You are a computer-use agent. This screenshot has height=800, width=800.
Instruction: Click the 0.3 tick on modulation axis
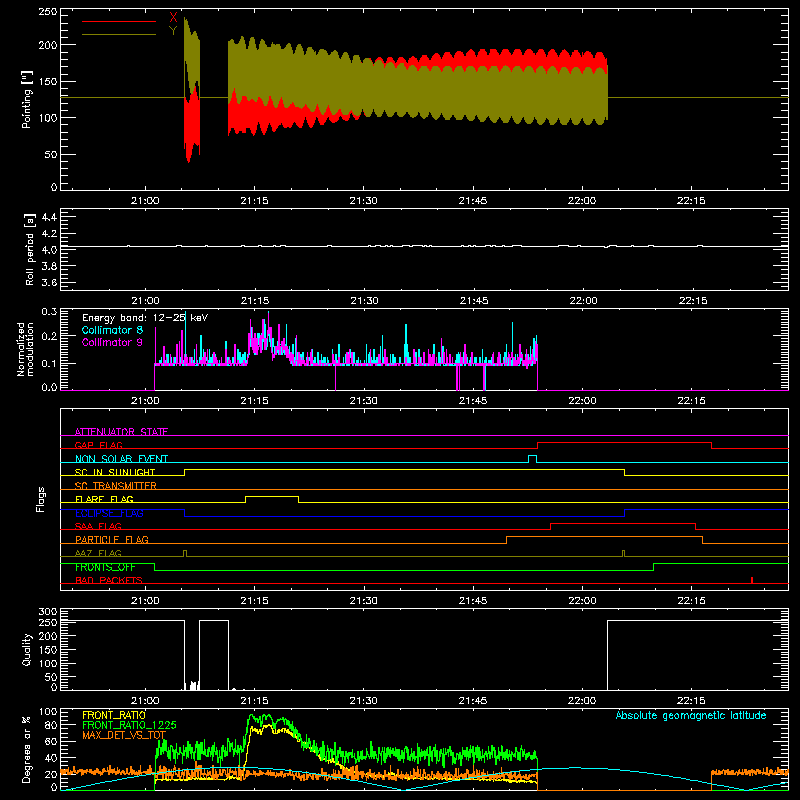click(49, 312)
